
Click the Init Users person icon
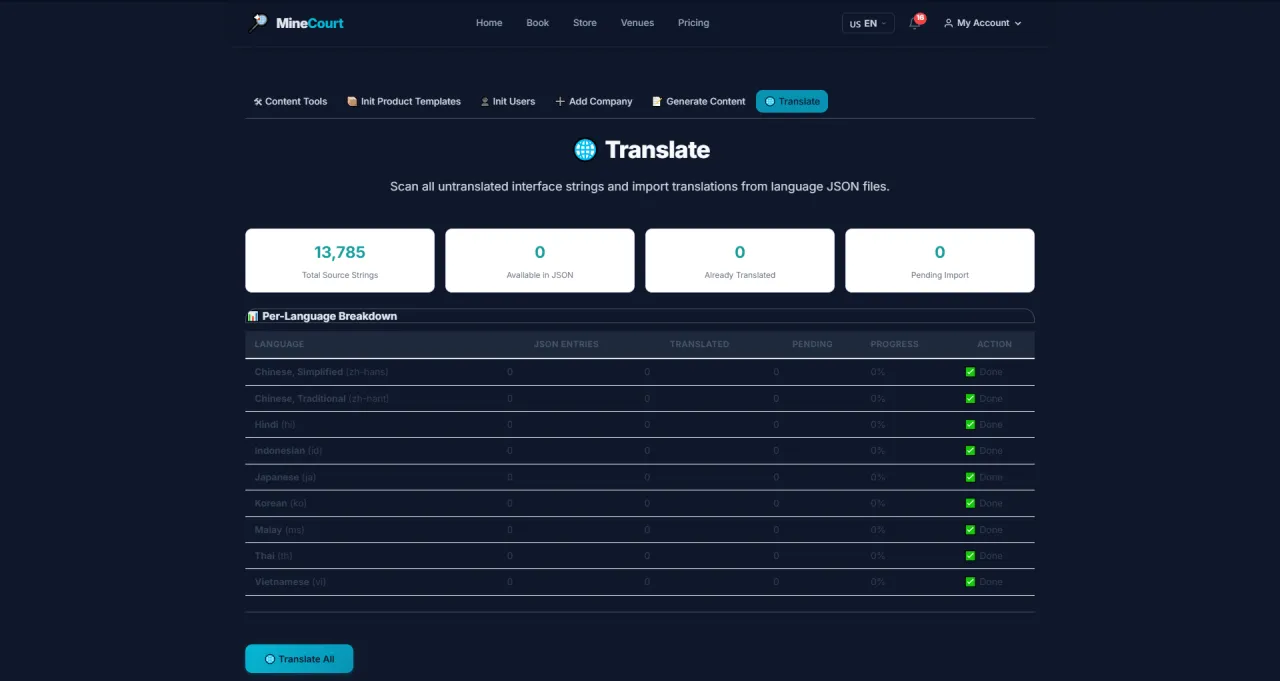coord(485,101)
